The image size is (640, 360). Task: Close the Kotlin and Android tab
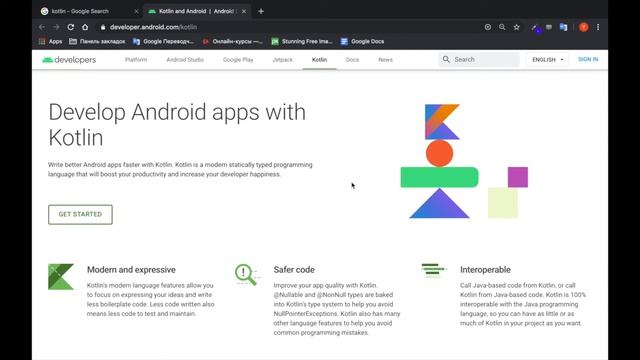(x=244, y=11)
